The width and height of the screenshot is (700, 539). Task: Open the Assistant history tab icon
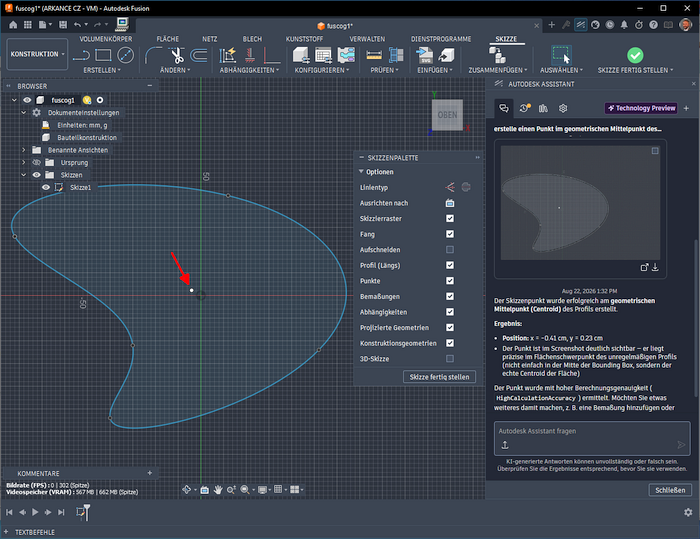tap(525, 108)
